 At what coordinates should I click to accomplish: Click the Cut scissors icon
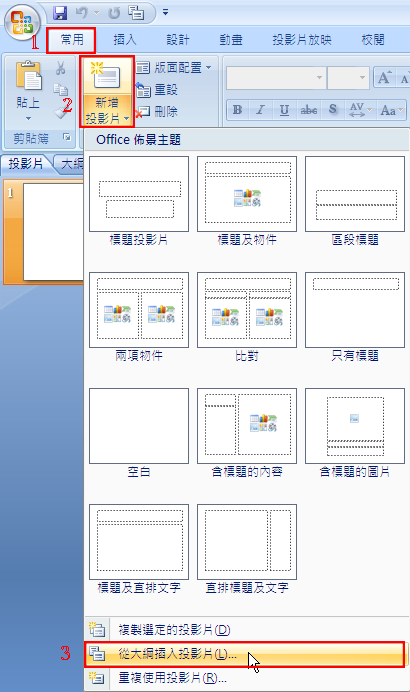[x=60, y=68]
